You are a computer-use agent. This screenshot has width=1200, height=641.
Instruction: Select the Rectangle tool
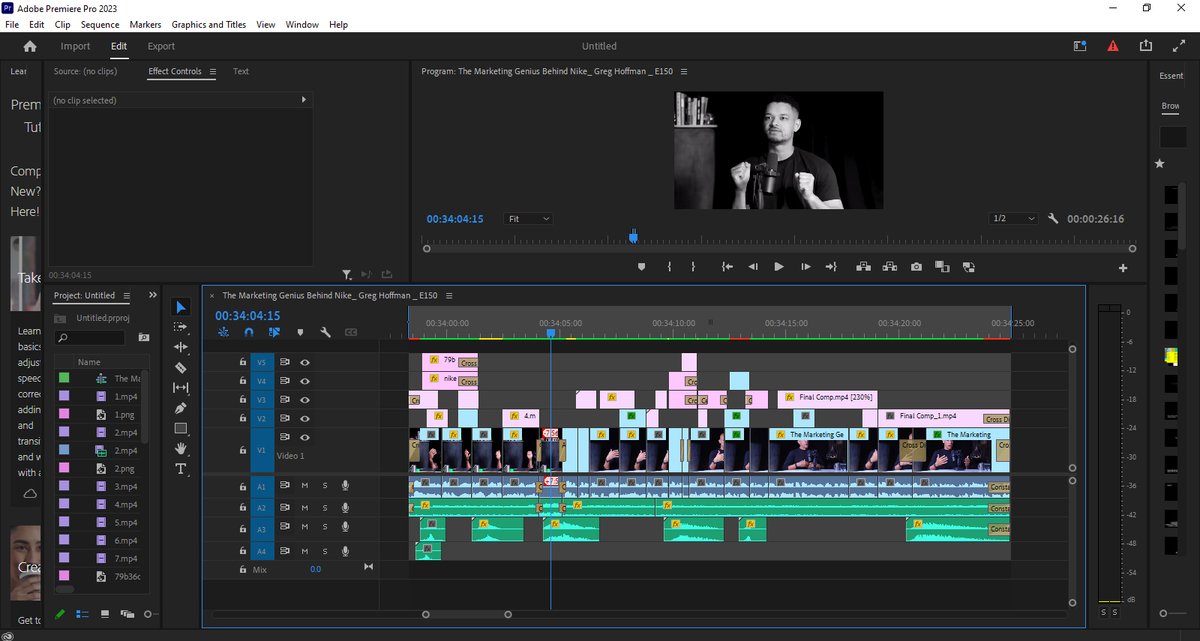pos(181,428)
